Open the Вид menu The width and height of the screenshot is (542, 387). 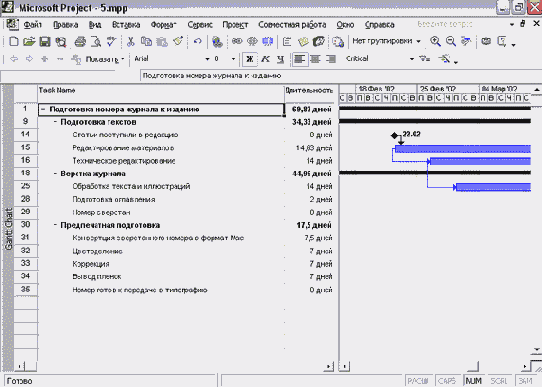[95, 25]
